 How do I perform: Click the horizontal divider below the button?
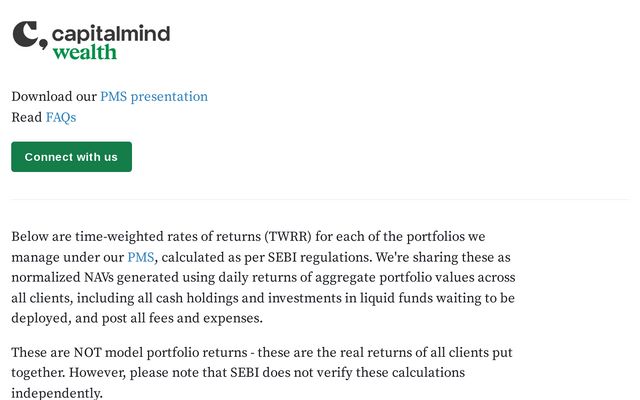tap(320, 199)
